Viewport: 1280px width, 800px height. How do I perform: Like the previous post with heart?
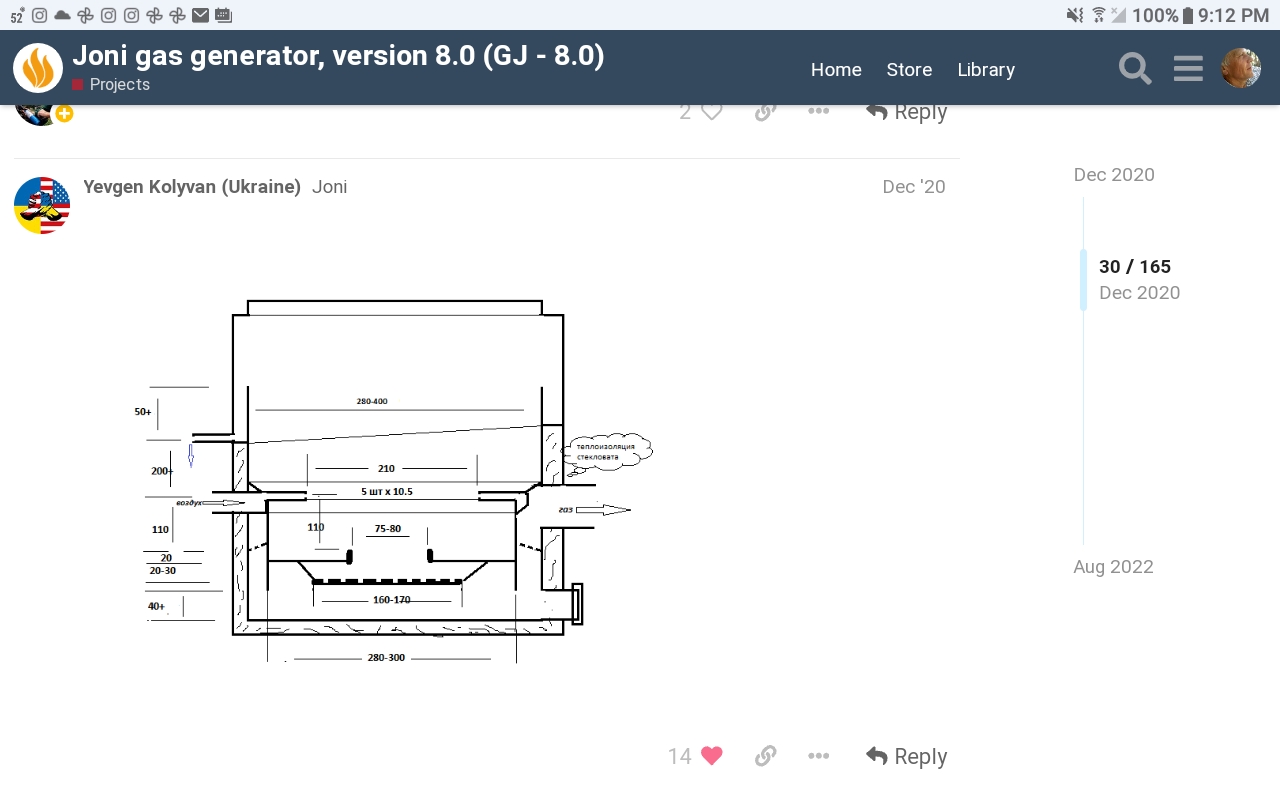(711, 112)
